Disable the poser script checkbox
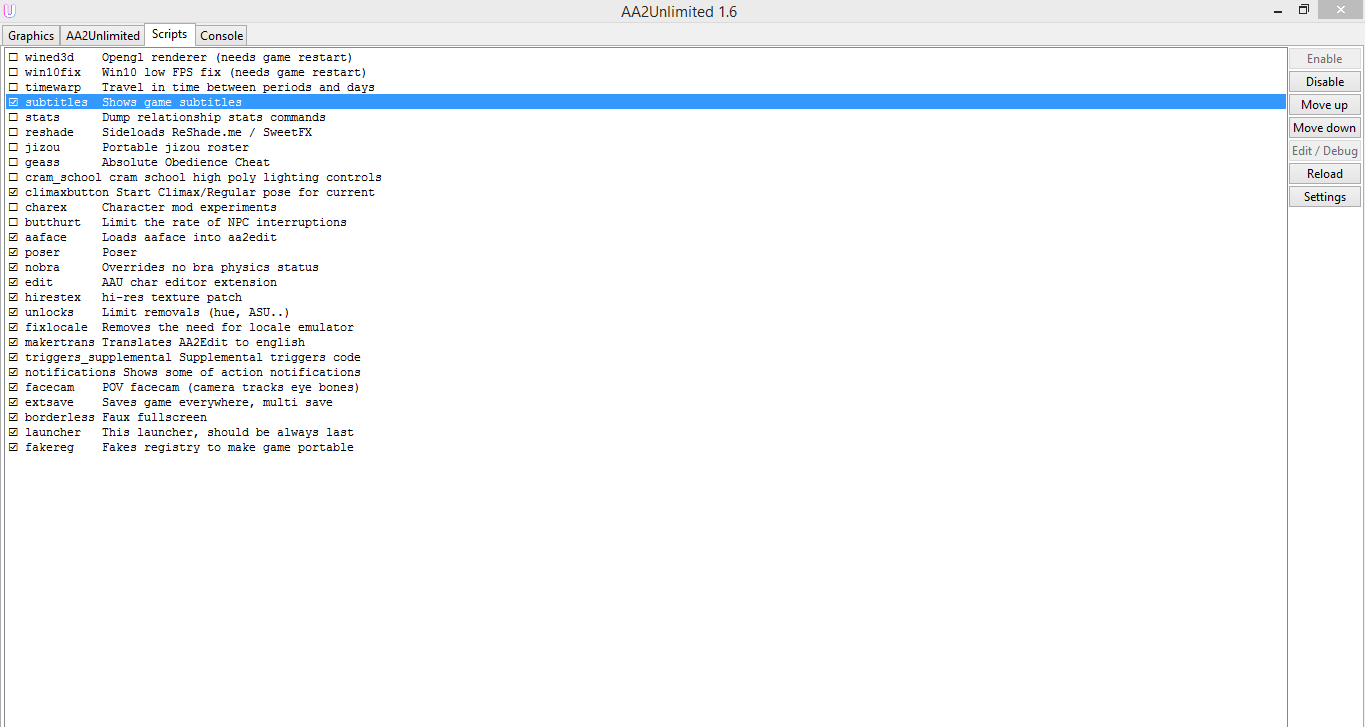The width and height of the screenshot is (1365, 727). 13,252
